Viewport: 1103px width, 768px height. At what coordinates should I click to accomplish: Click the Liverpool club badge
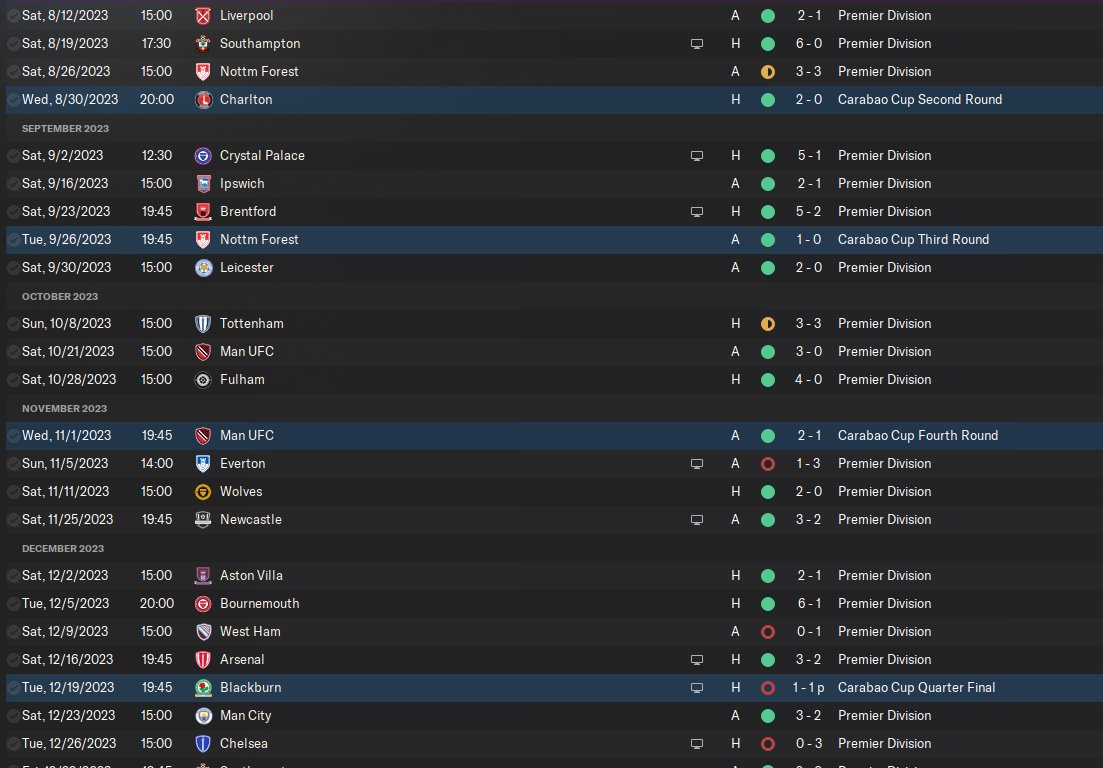click(203, 16)
